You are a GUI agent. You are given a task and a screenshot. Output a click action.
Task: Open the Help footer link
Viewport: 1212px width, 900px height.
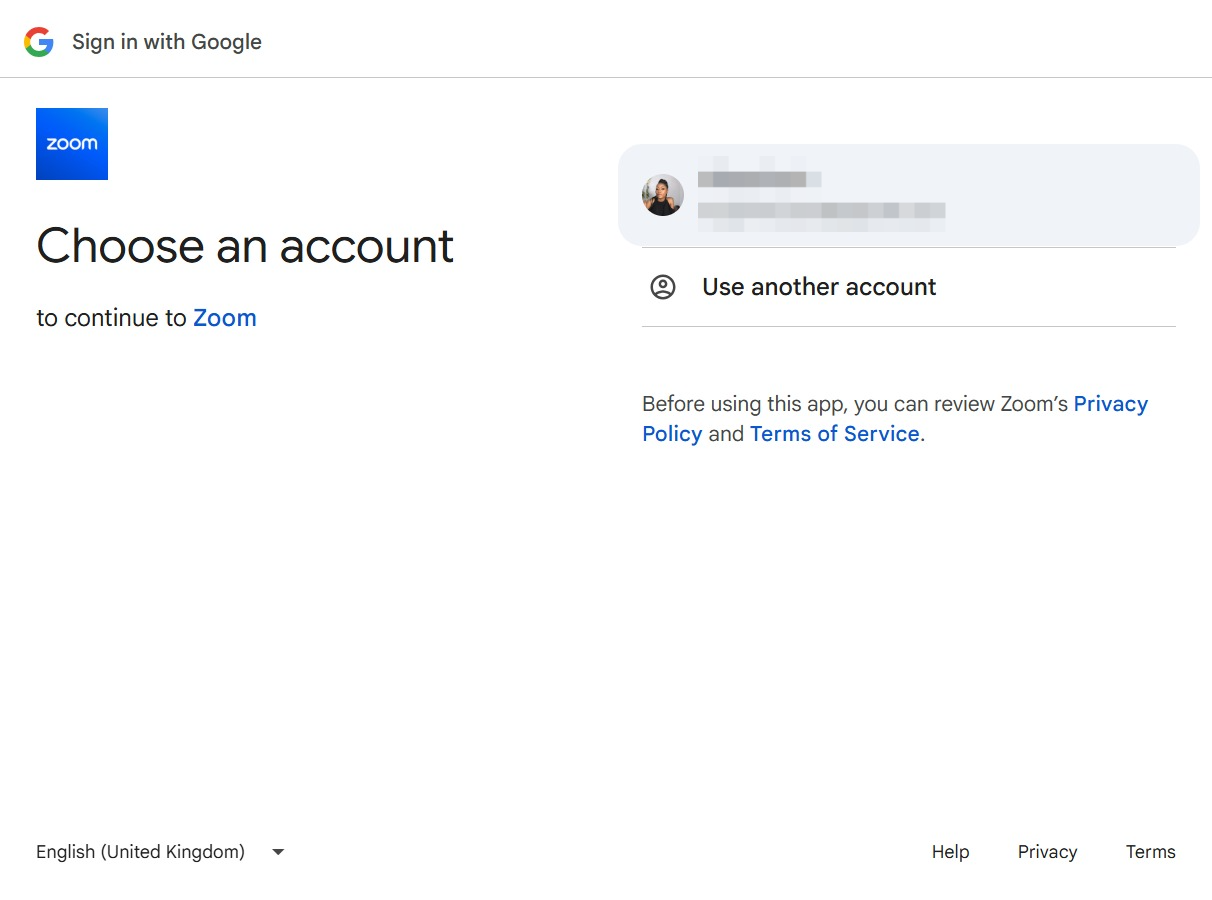coord(951,852)
